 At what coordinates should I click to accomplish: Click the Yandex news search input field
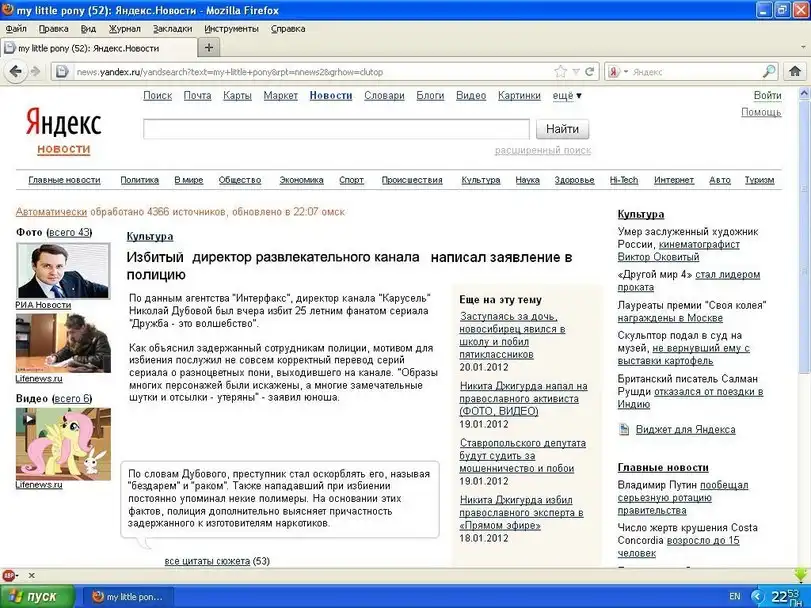[x=336, y=129]
